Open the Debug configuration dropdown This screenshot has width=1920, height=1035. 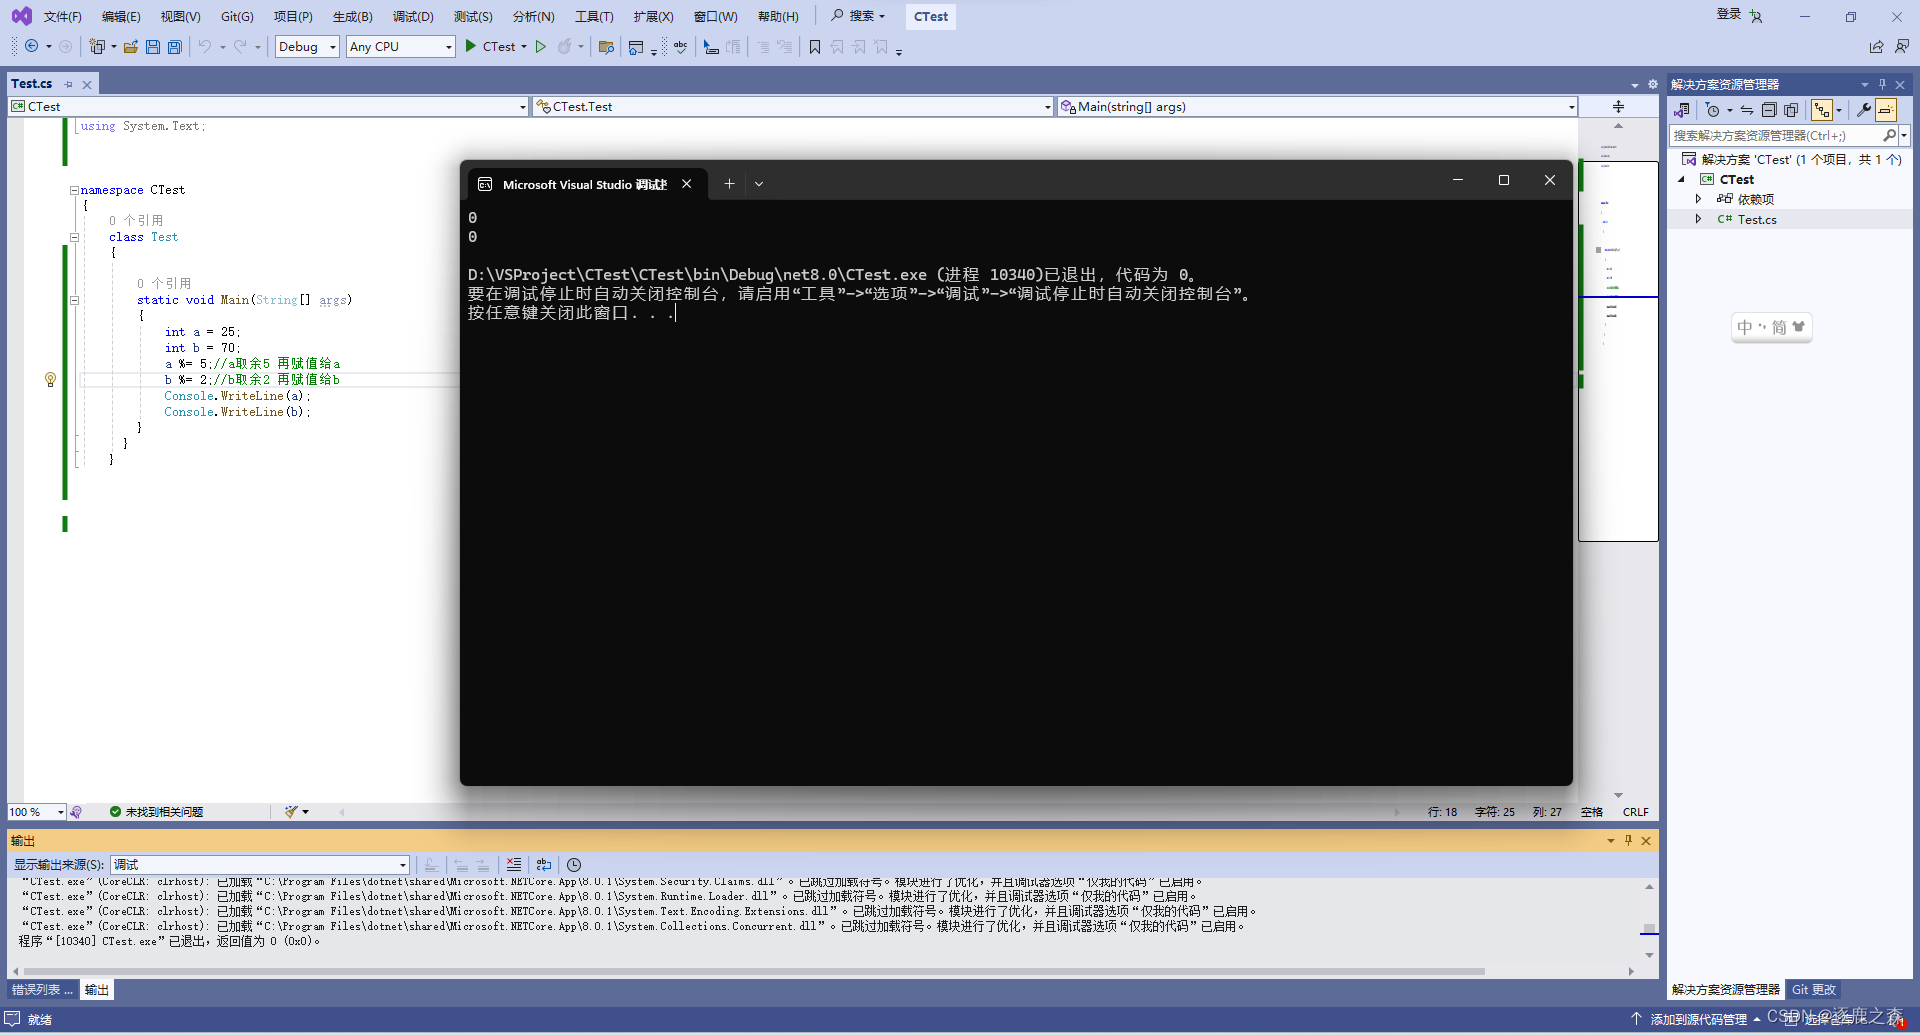point(307,47)
